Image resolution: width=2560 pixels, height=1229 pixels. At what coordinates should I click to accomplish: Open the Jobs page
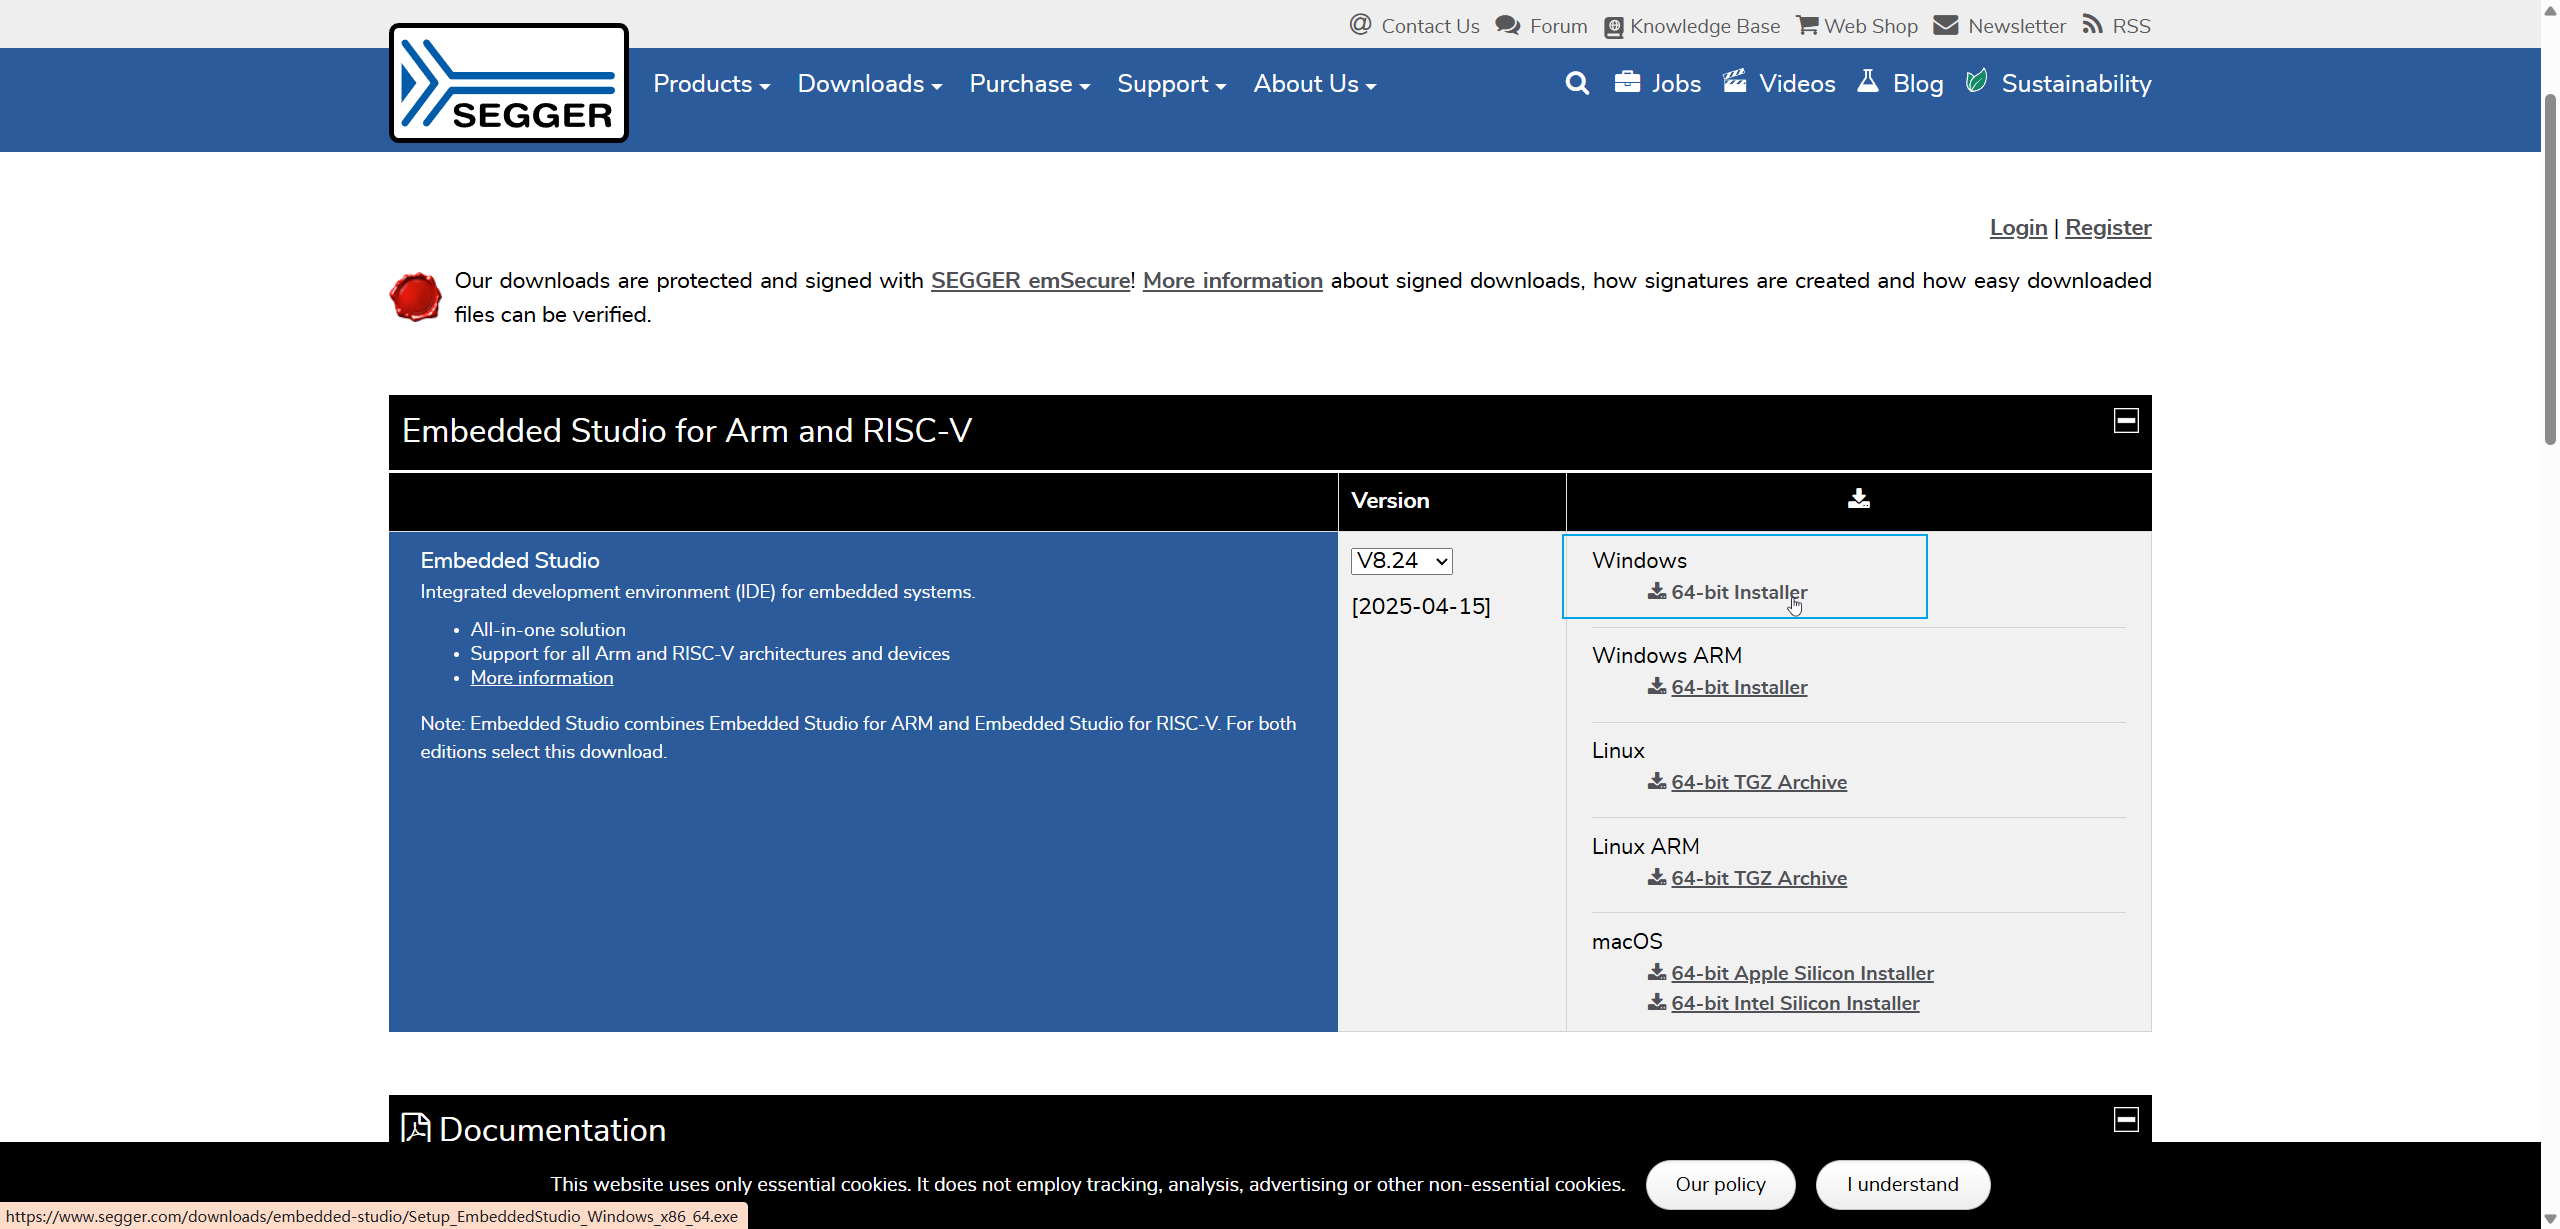pyautogui.click(x=1676, y=84)
